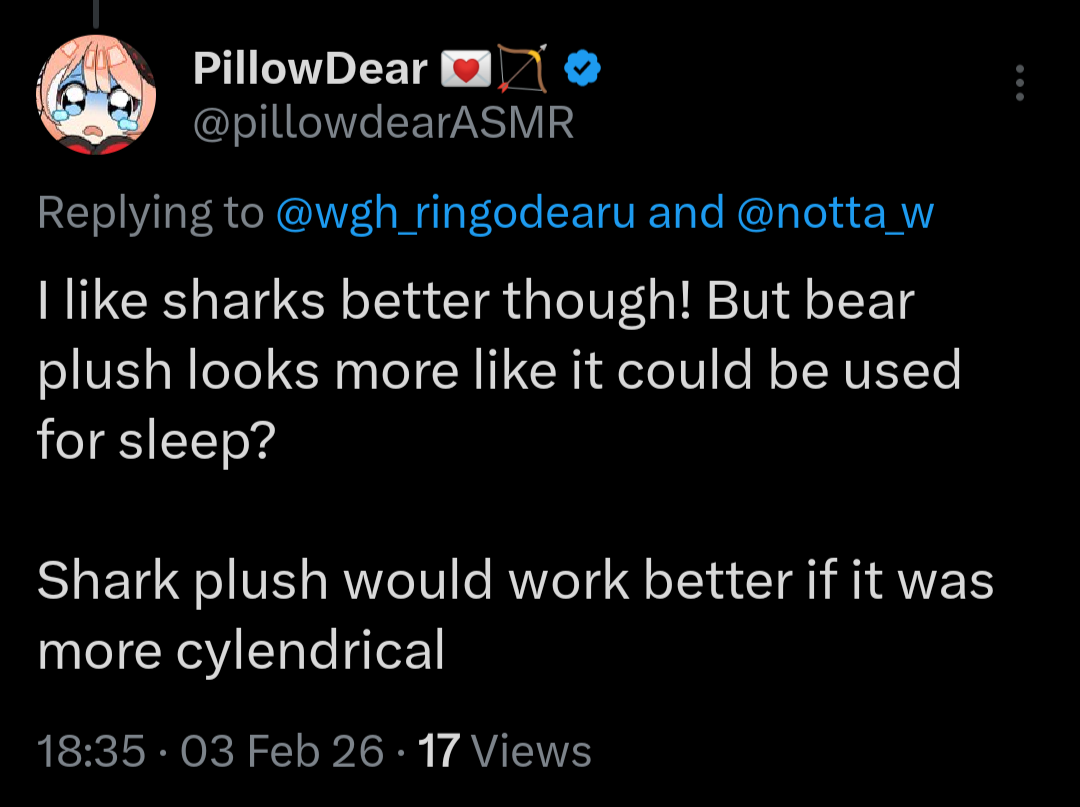Click the 18:35 timestamp
This screenshot has height=807, width=1080.
[91, 751]
